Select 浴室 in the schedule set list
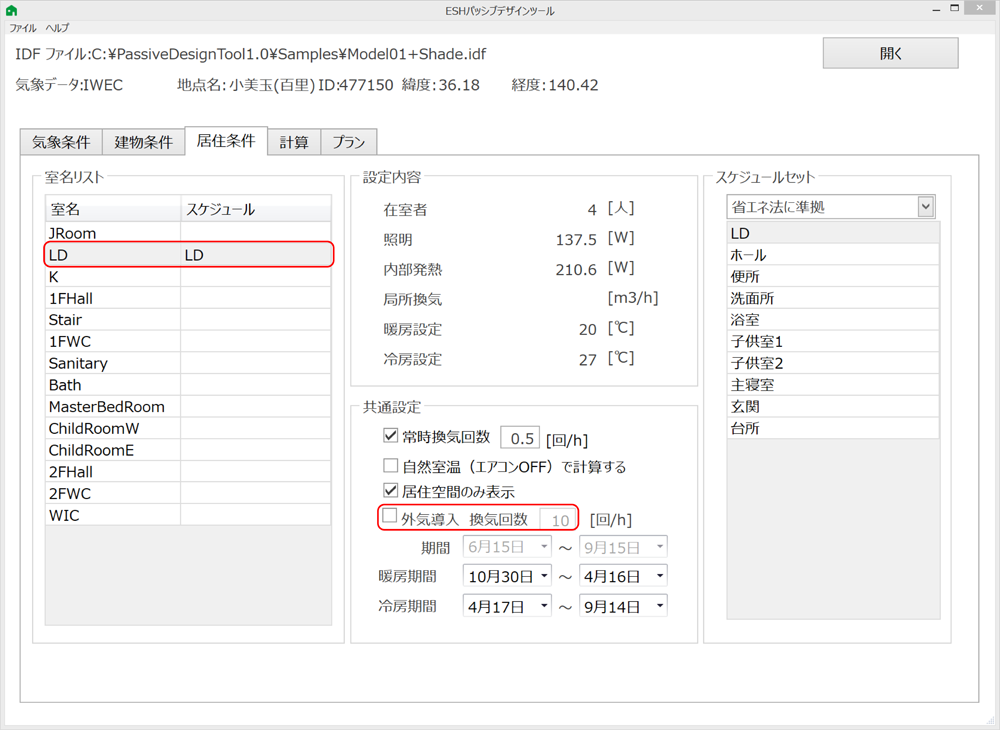This screenshot has width=1000, height=730. [x=833, y=320]
